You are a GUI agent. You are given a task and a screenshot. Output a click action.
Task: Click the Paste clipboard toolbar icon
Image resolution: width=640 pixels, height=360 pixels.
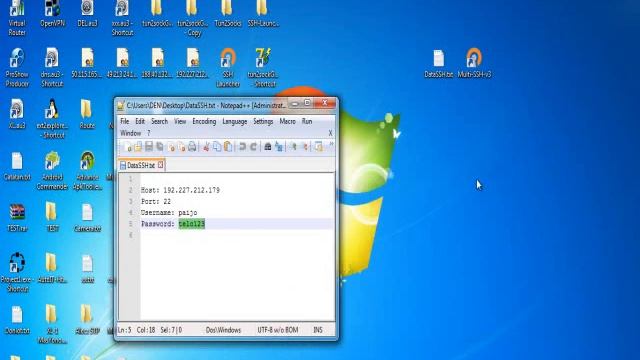point(228,147)
